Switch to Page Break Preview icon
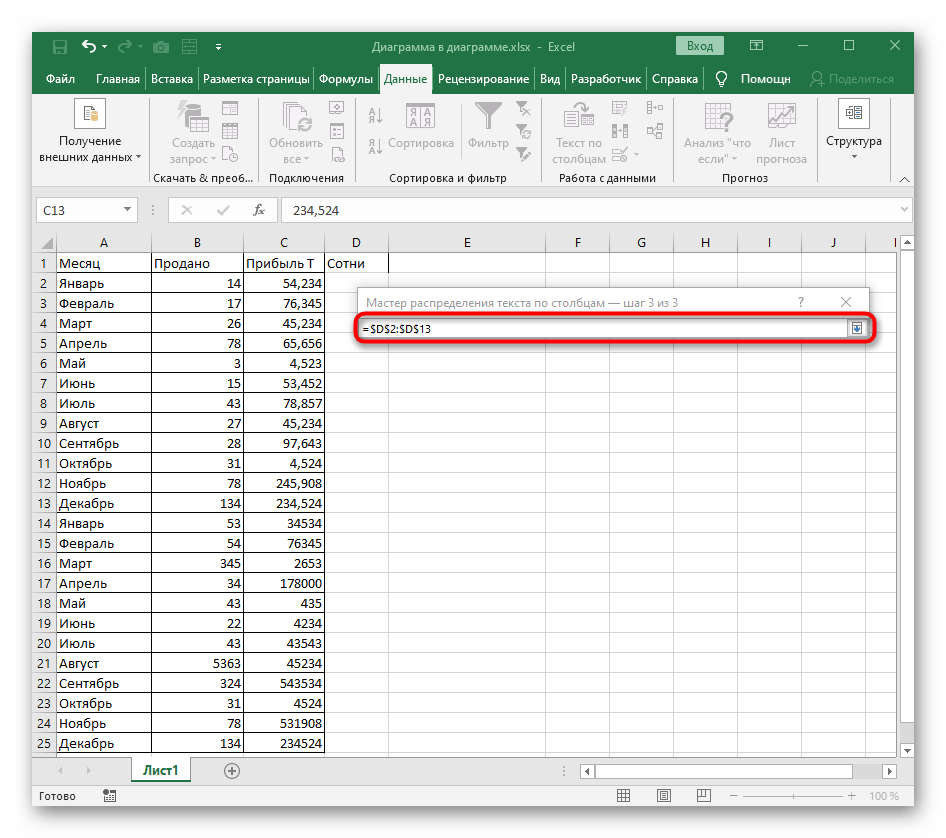 click(x=703, y=796)
